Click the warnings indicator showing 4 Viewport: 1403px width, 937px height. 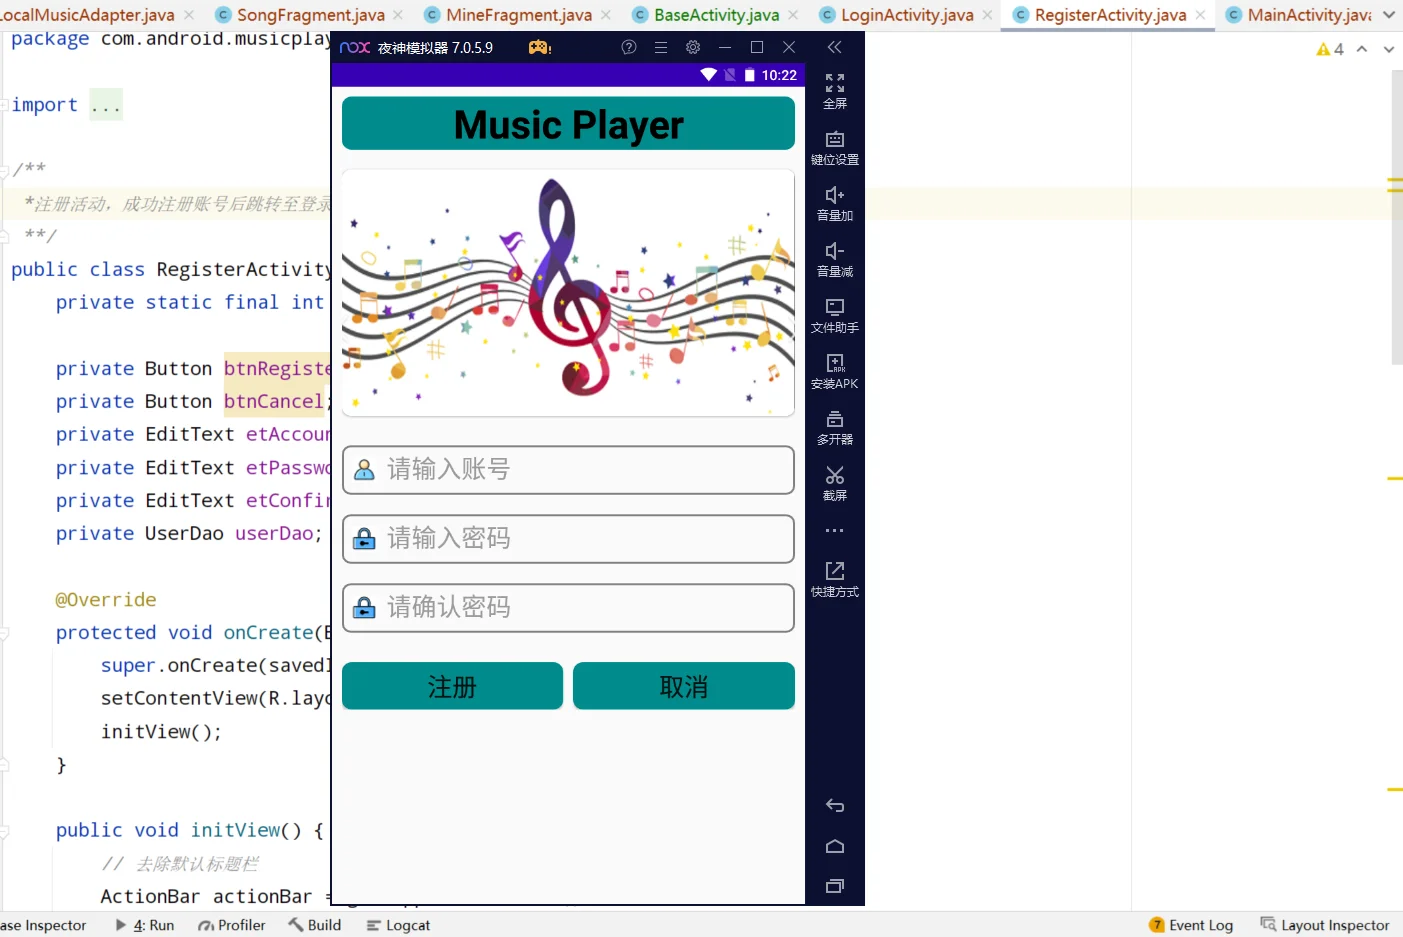pyautogui.click(x=1330, y=49)
